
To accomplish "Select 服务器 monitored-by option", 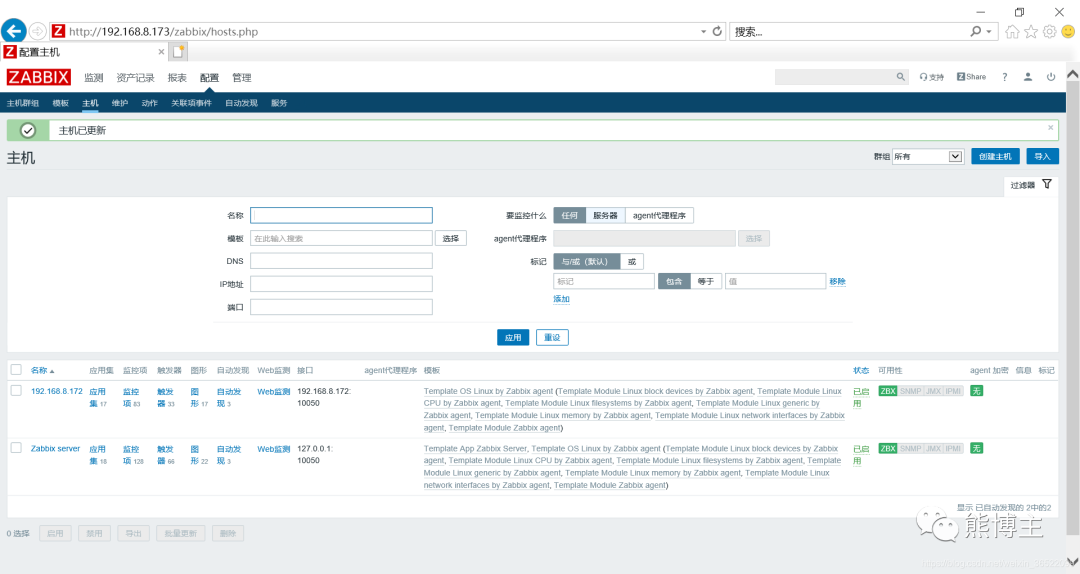I will click(605, 216).
